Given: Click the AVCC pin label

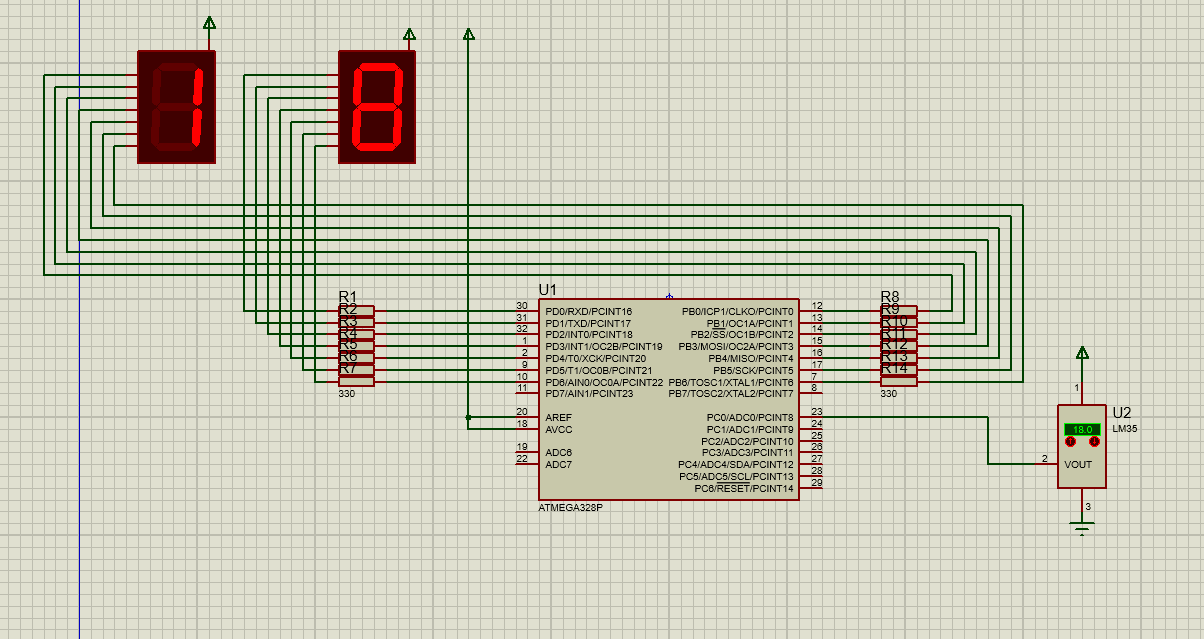Looking at the screenshot, I should point(559,429).
